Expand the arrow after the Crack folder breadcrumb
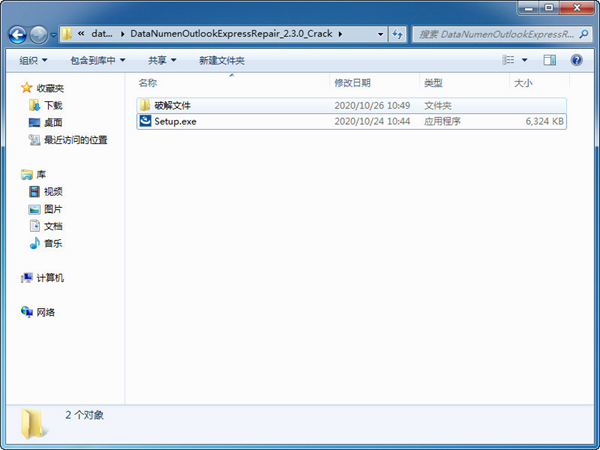 tap(340, 34)
